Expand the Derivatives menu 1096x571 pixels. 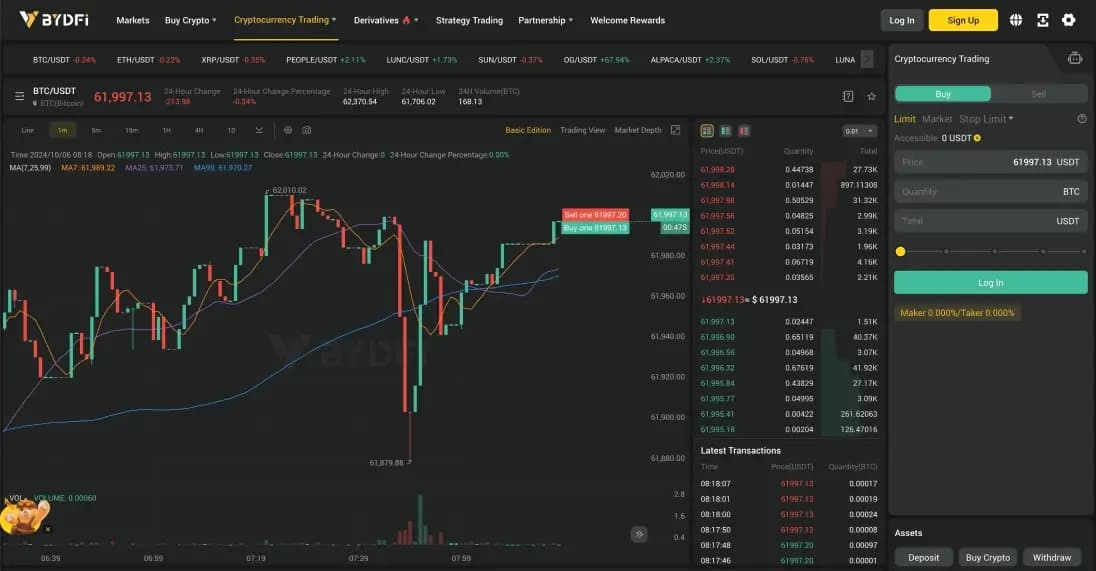pyautogui.click(x=386, y=20)
